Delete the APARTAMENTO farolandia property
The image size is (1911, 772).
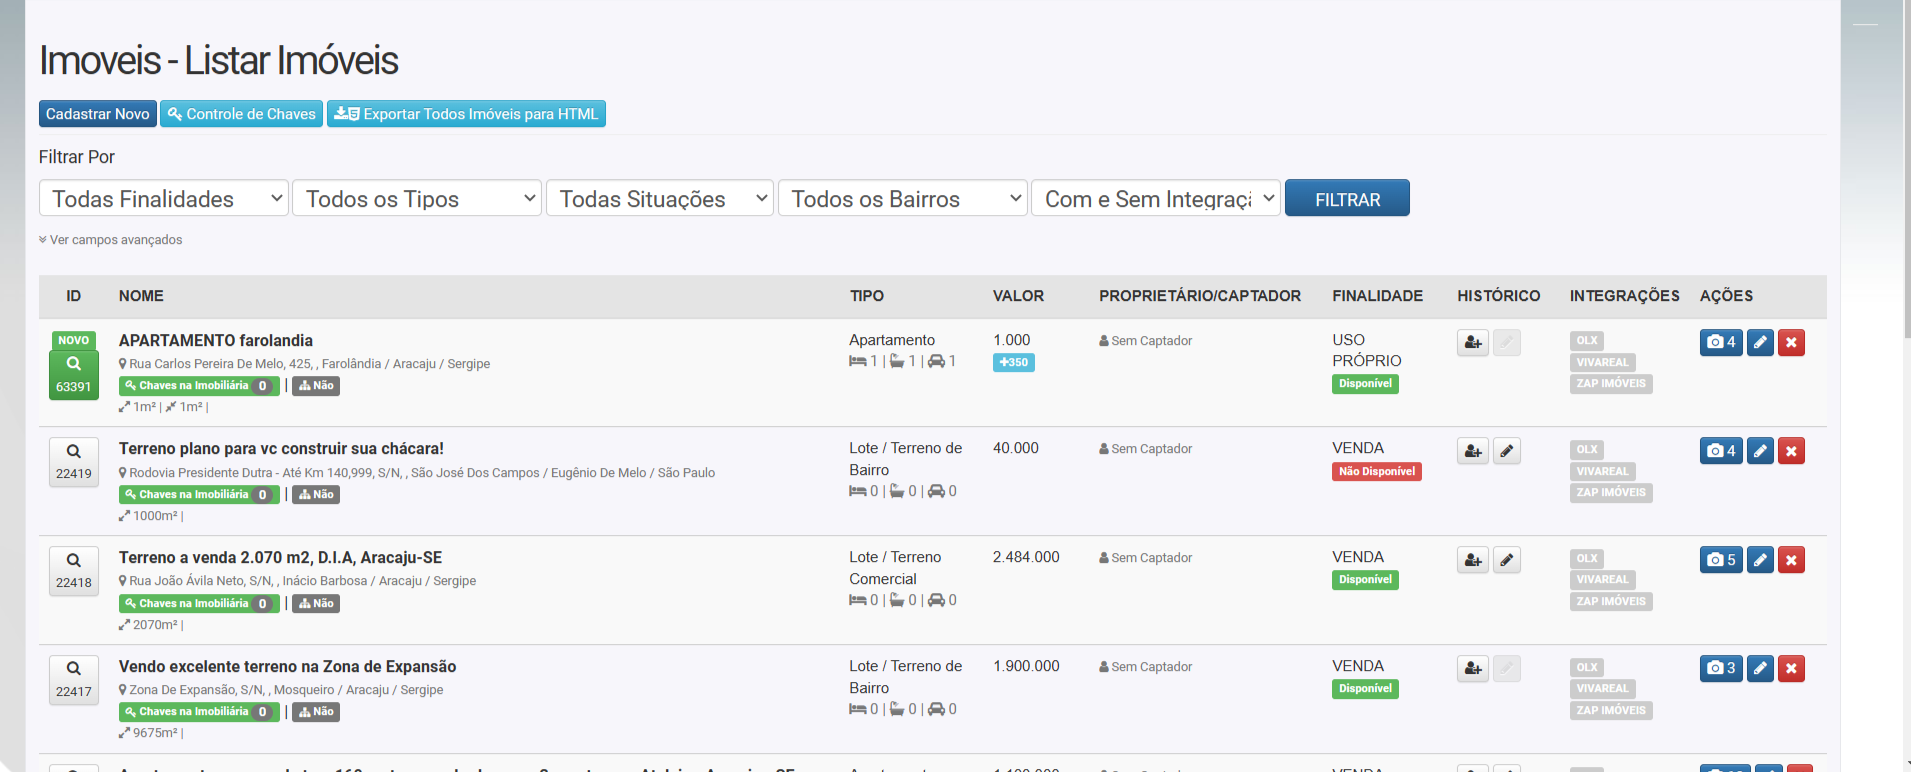(1791, 342)
